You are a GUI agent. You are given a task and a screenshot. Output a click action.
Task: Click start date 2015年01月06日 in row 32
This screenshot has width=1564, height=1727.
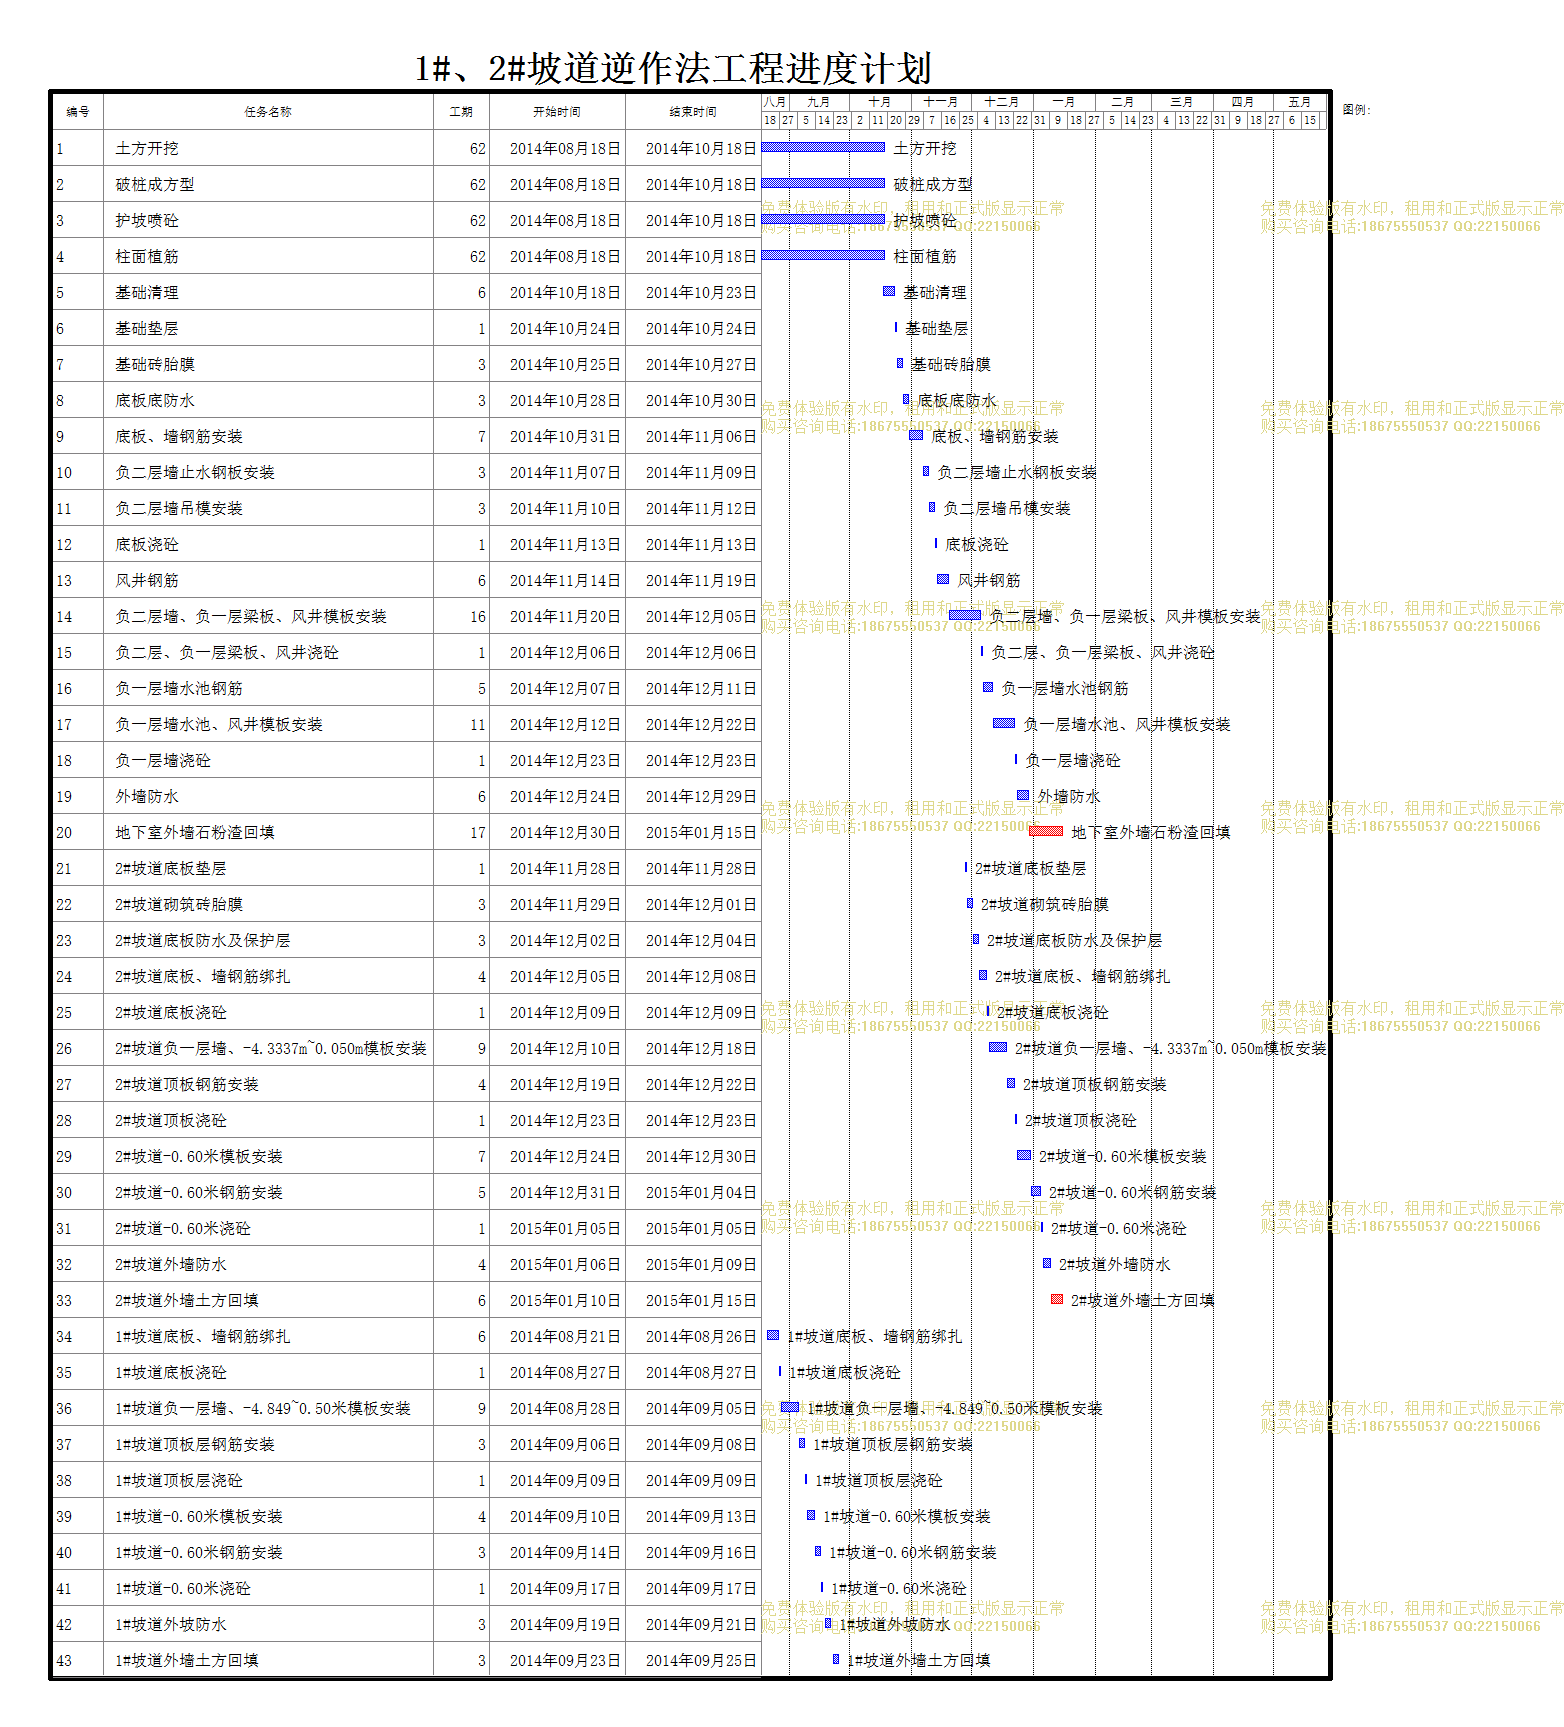pyautogui.click(x=565, y=1264)
